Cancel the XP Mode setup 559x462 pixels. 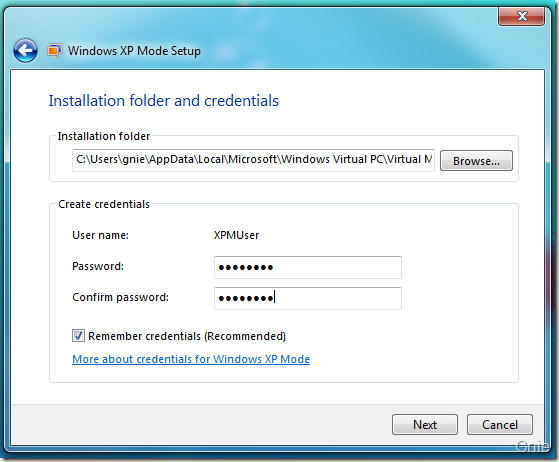pyautogui.click(x=500, y=425)
